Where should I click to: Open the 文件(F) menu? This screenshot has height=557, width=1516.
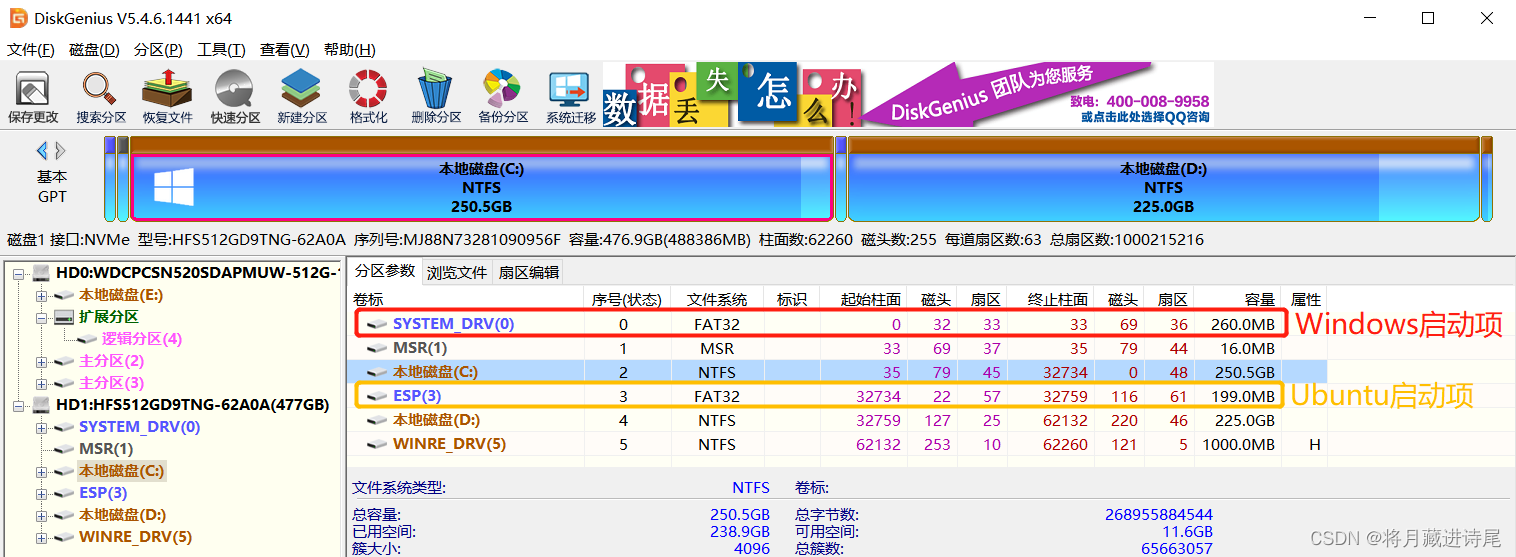31,50
